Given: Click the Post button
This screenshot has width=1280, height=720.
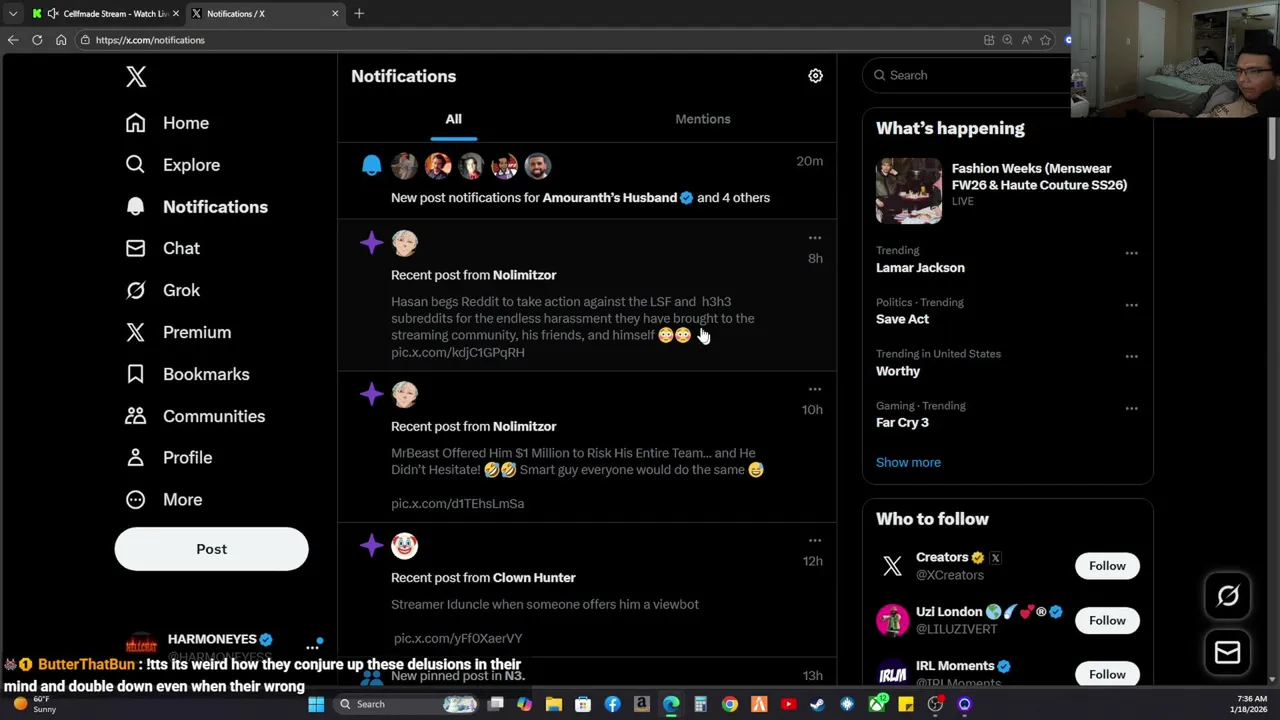Looking at the screenshot, I should [x=211, y=549].
